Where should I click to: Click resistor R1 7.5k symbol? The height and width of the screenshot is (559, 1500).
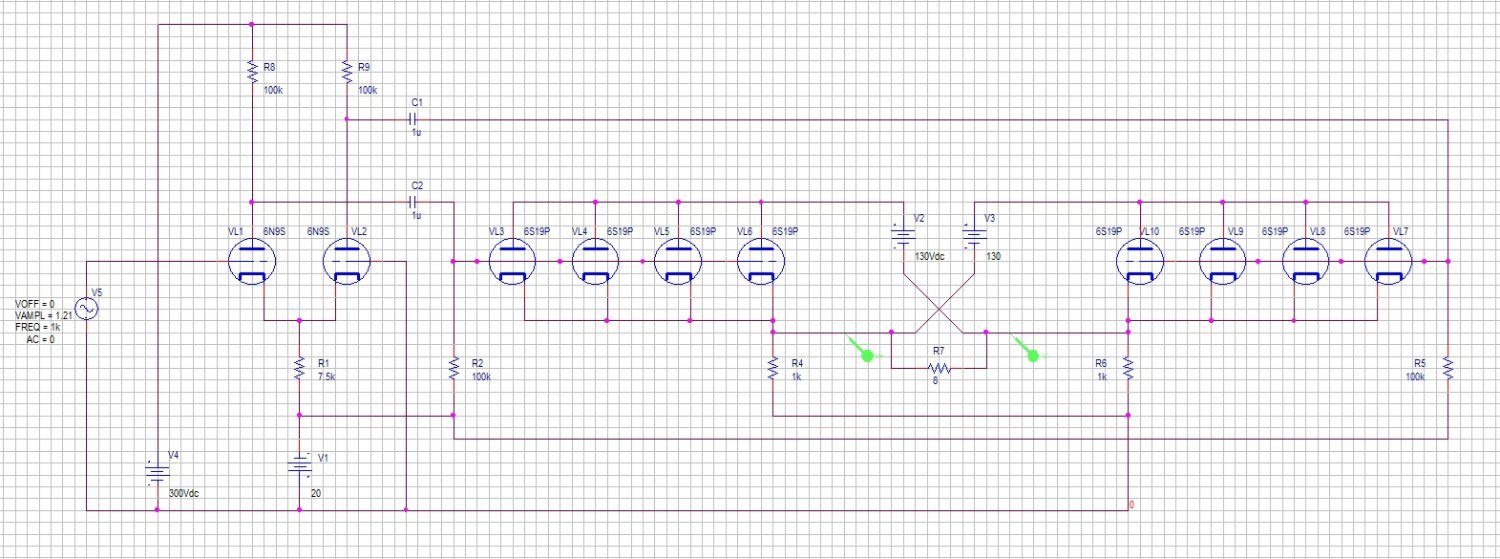pyautogui.click(x=299, y=370)
